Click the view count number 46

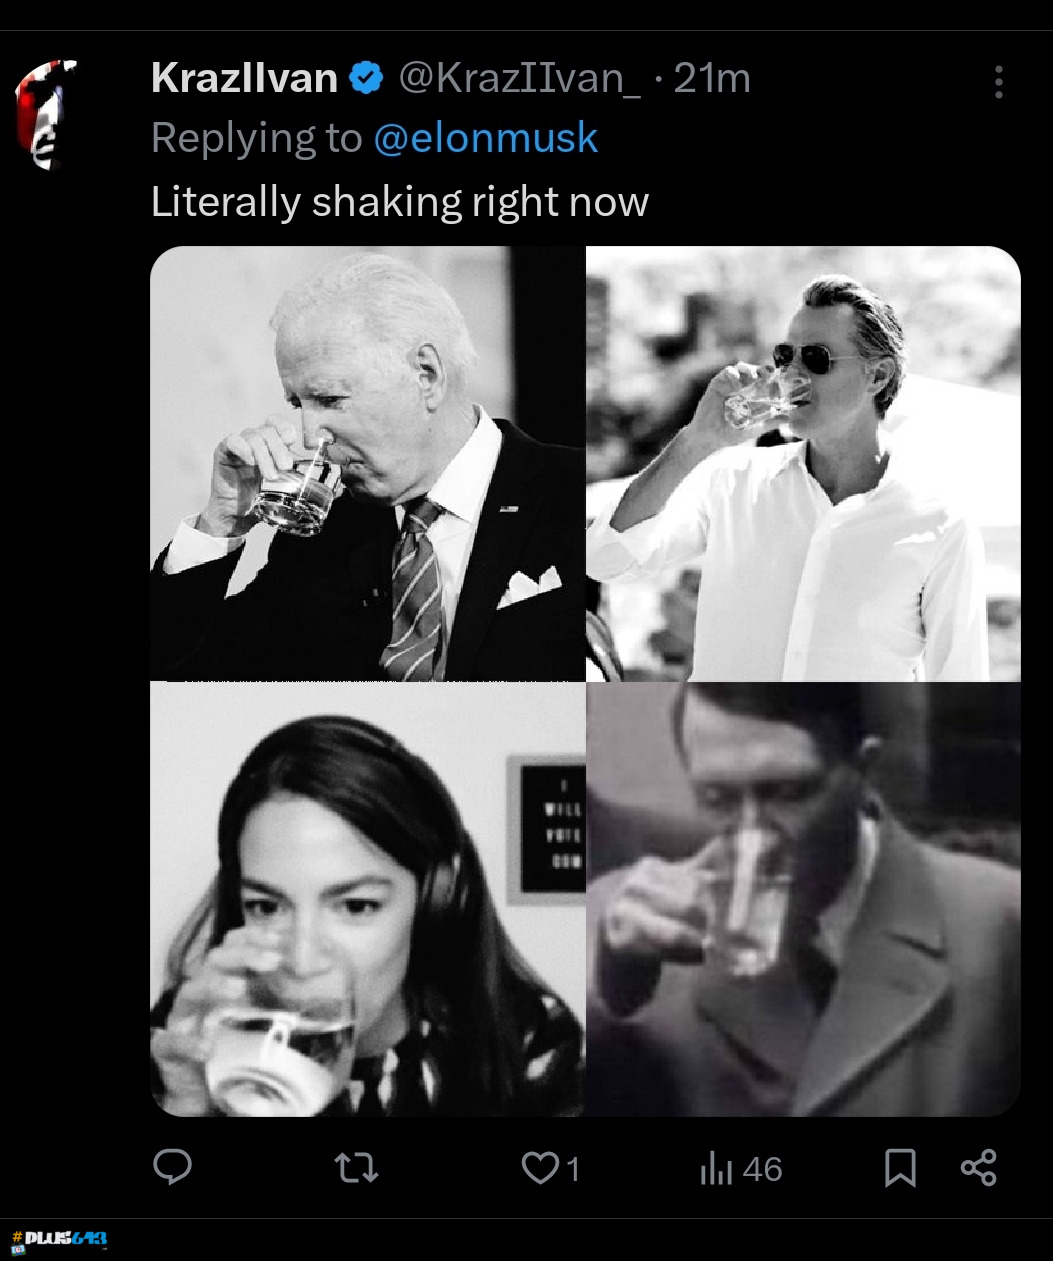tap(762, 1169)
